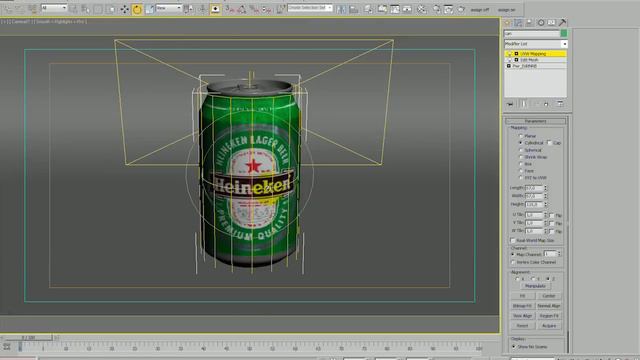Activate the Select and Move tool
Viewport: 640px width, 360px height.
click(124, 9)
